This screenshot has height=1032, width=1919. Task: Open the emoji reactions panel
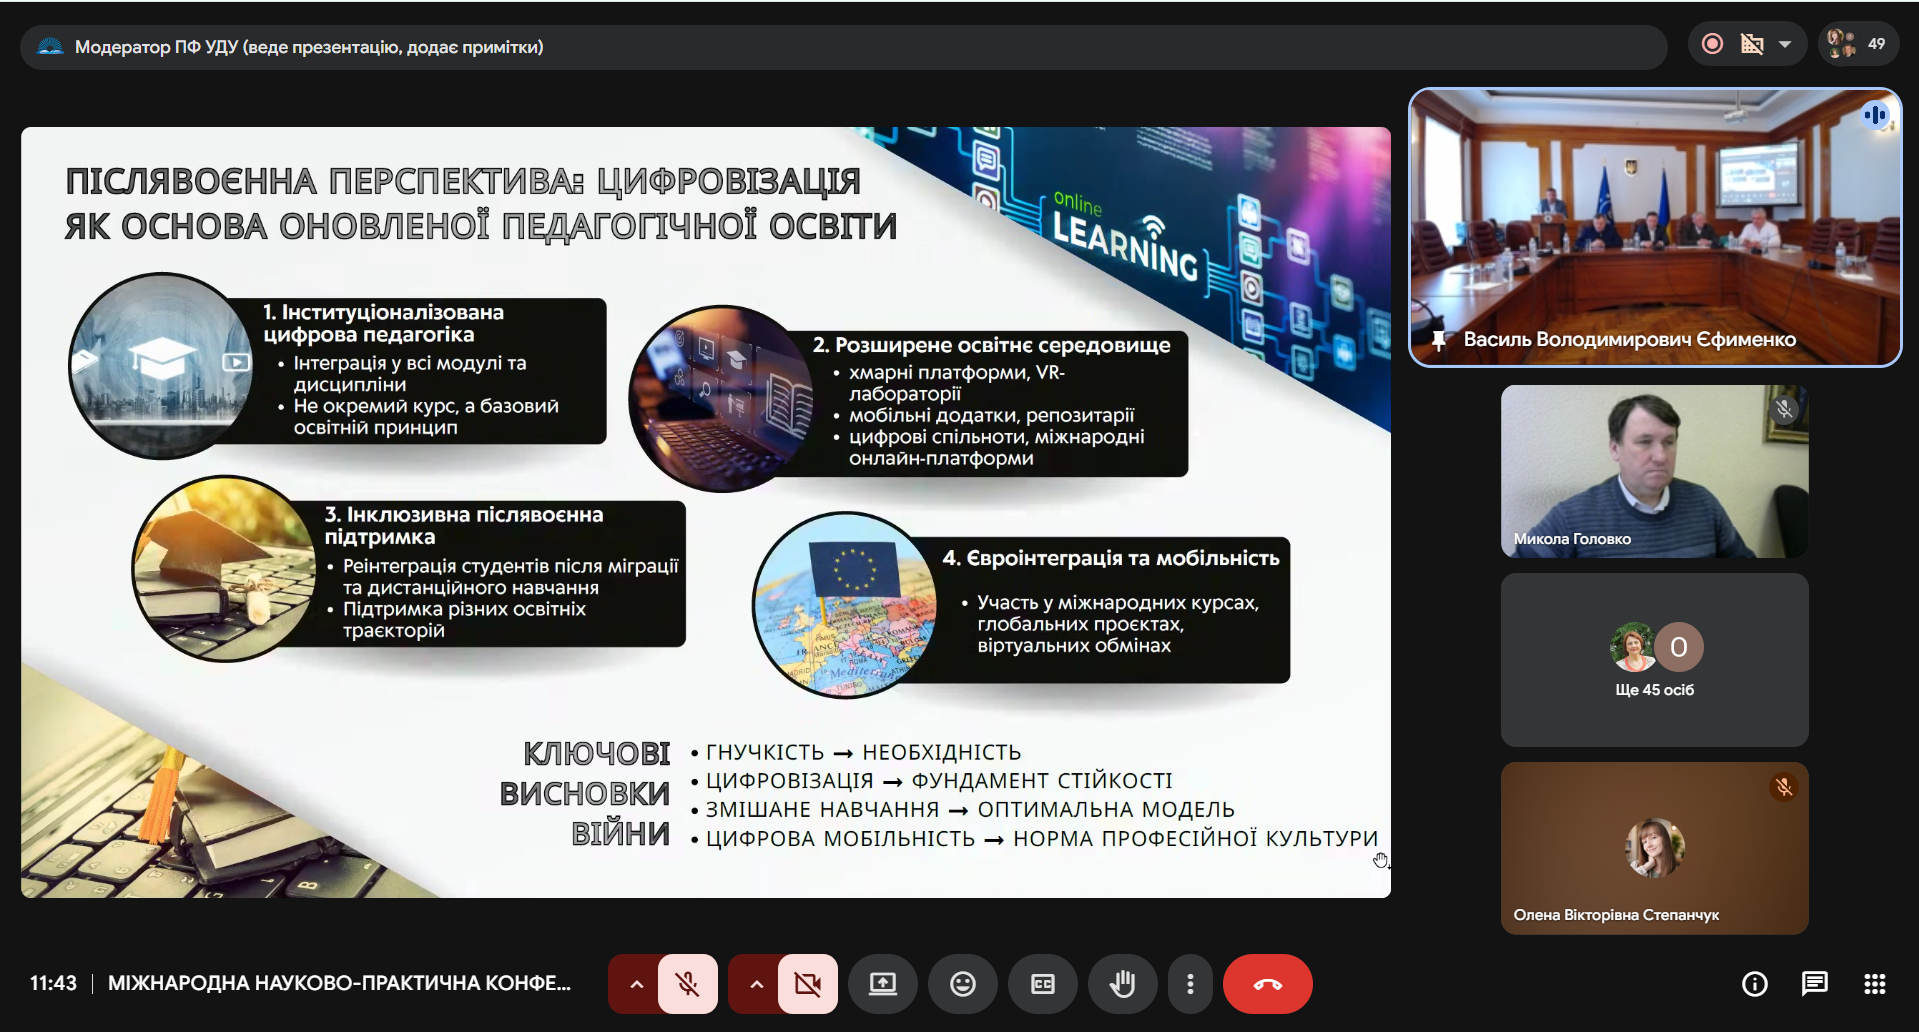coord(963,984)
